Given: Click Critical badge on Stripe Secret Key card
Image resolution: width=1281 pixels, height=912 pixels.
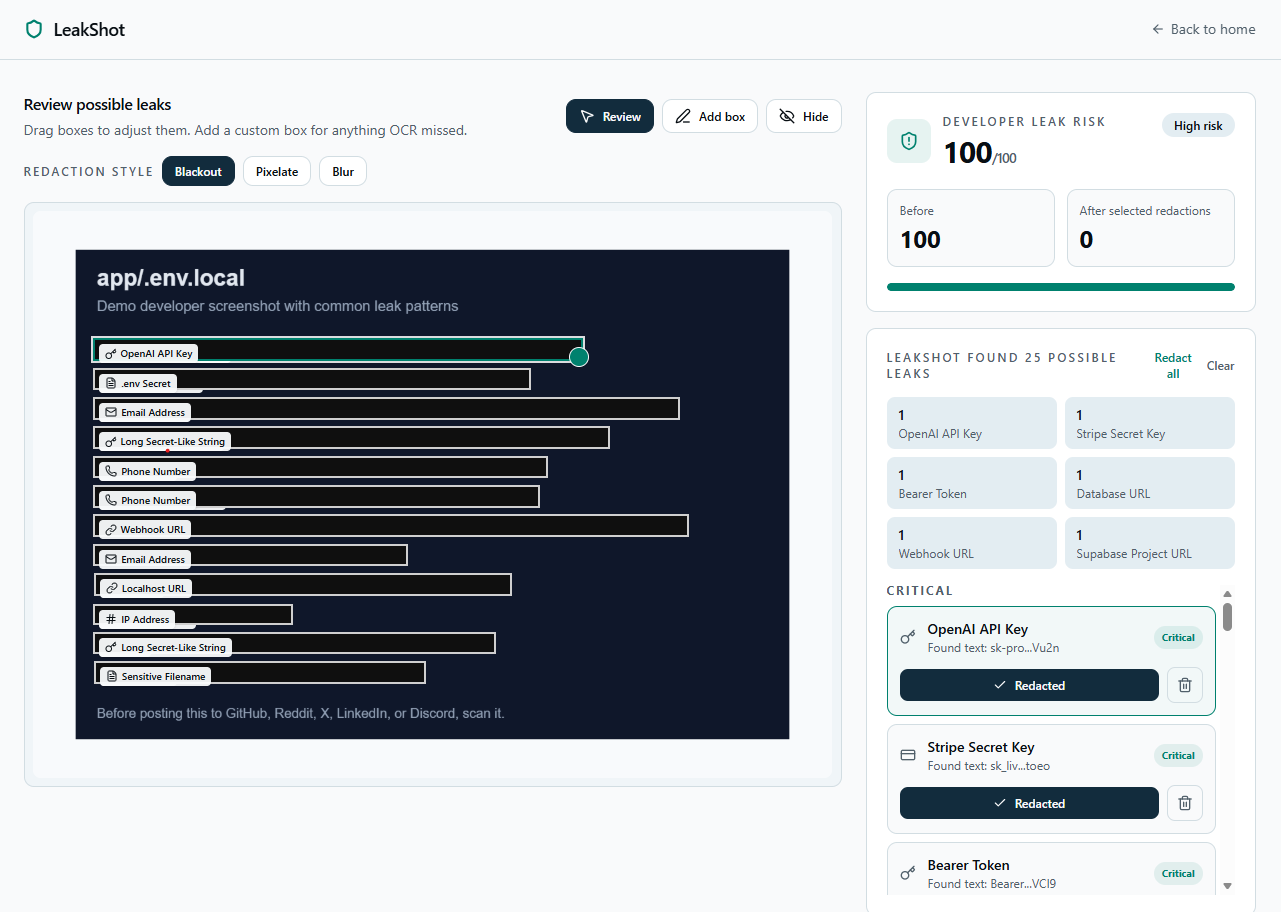Looking at the screenshot, I should (x=1178, y=755).
